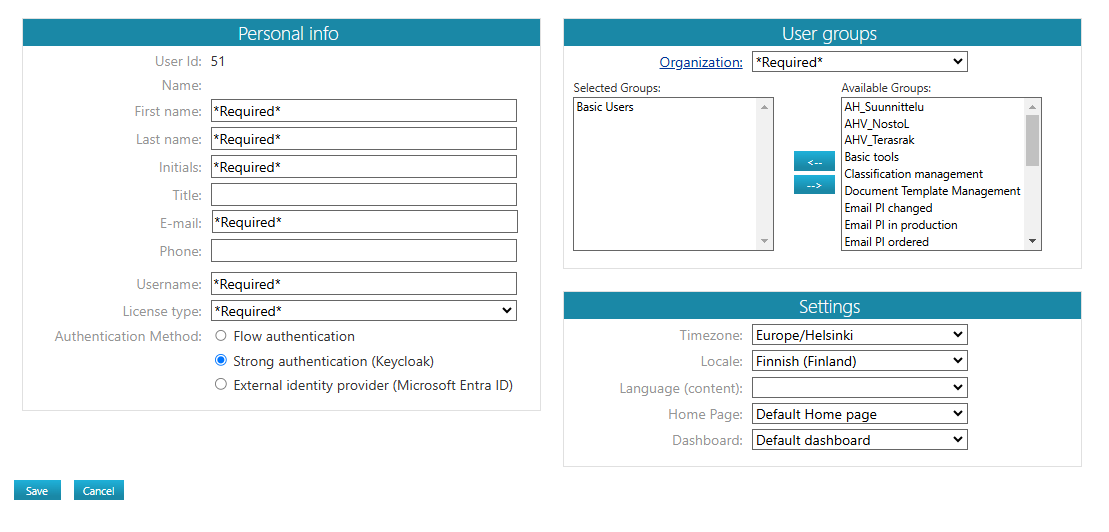The image size is (1109, 532).
Task: Select Classification management in Available Groups
Action: [x=913, y=174]
